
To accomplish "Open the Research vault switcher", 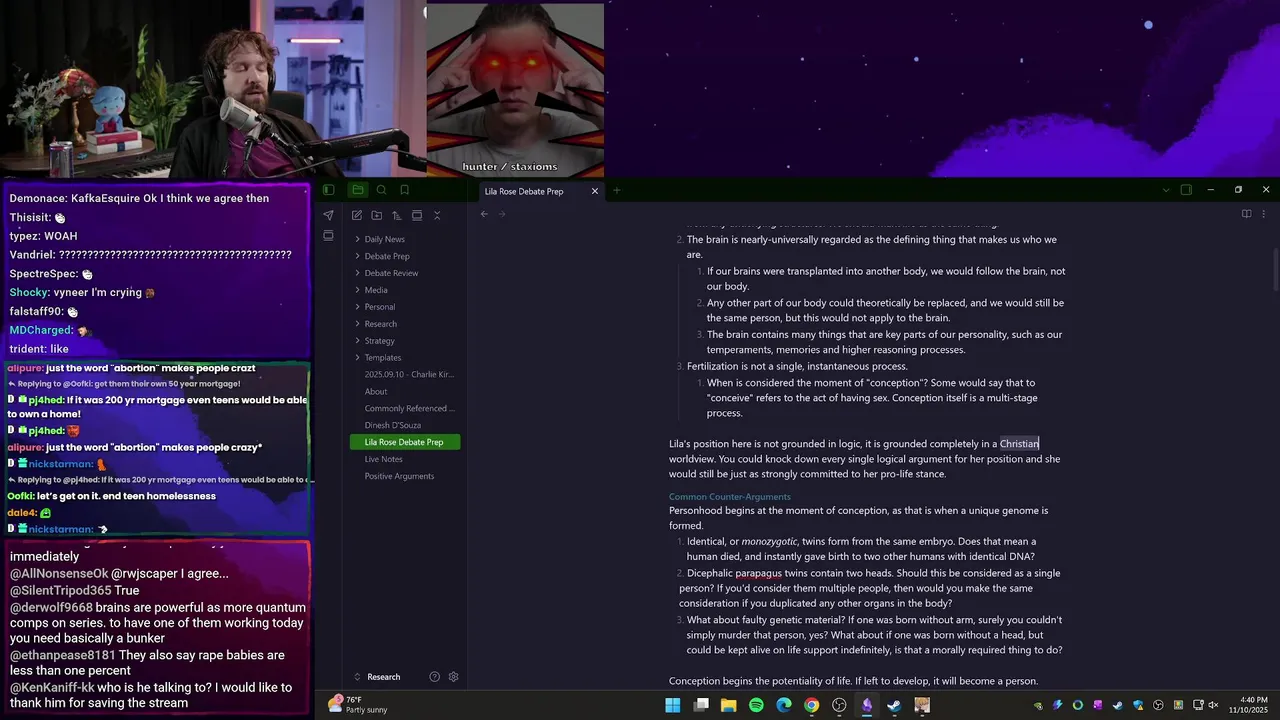I will click(x=377, y=677).
